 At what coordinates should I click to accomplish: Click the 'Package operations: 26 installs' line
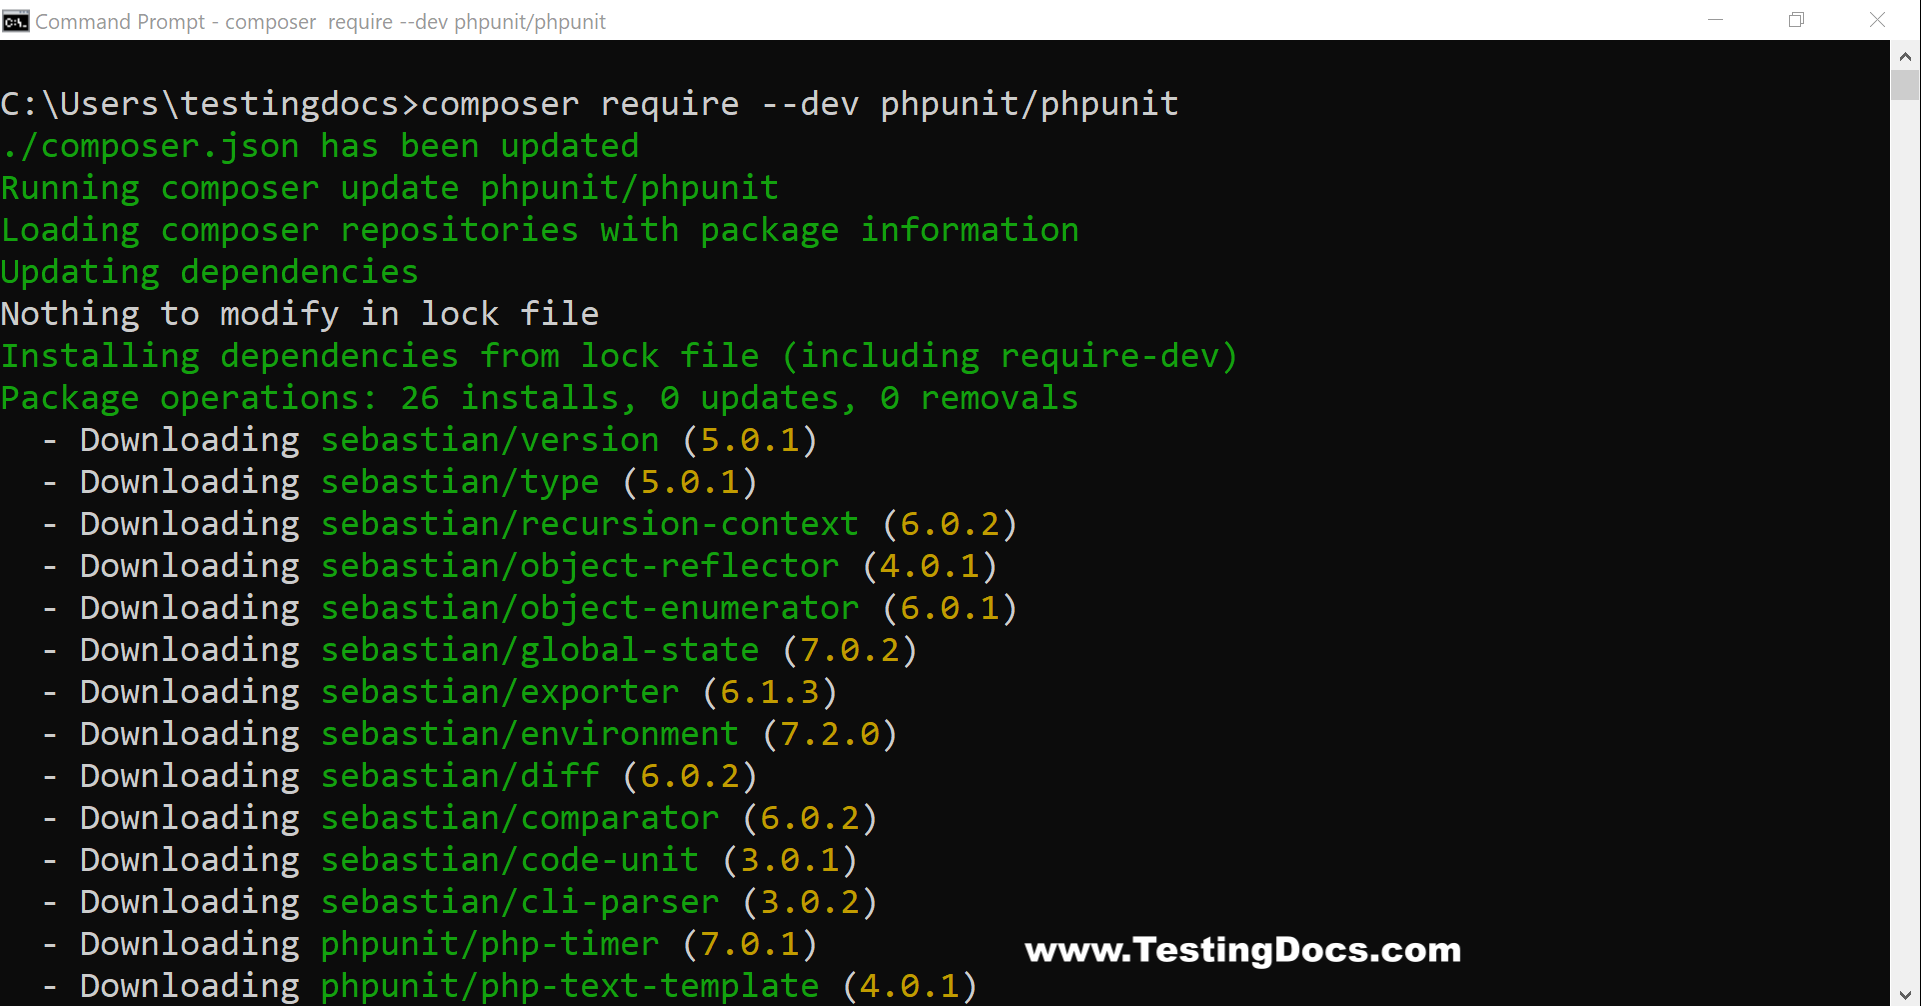539,398
